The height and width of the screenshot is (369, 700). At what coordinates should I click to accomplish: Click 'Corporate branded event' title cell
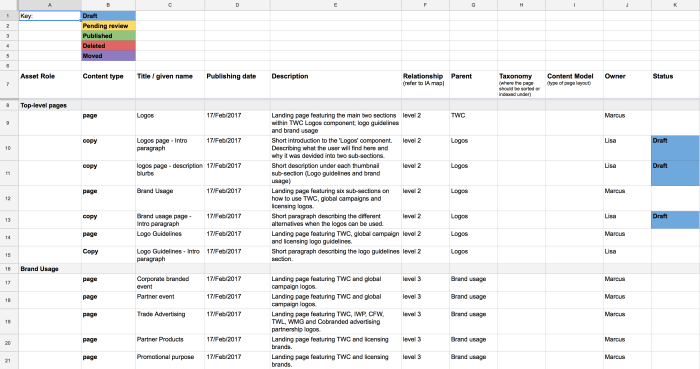[x=170, y=283]
